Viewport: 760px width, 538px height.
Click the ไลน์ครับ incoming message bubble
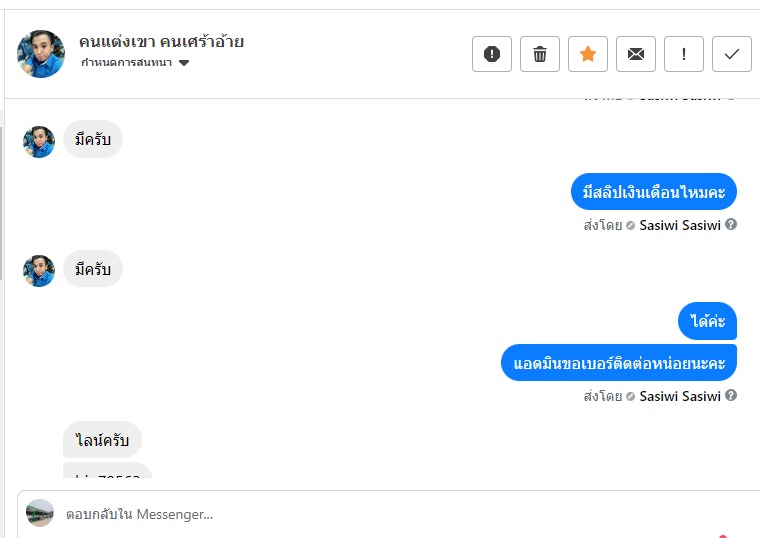[102, 439]
